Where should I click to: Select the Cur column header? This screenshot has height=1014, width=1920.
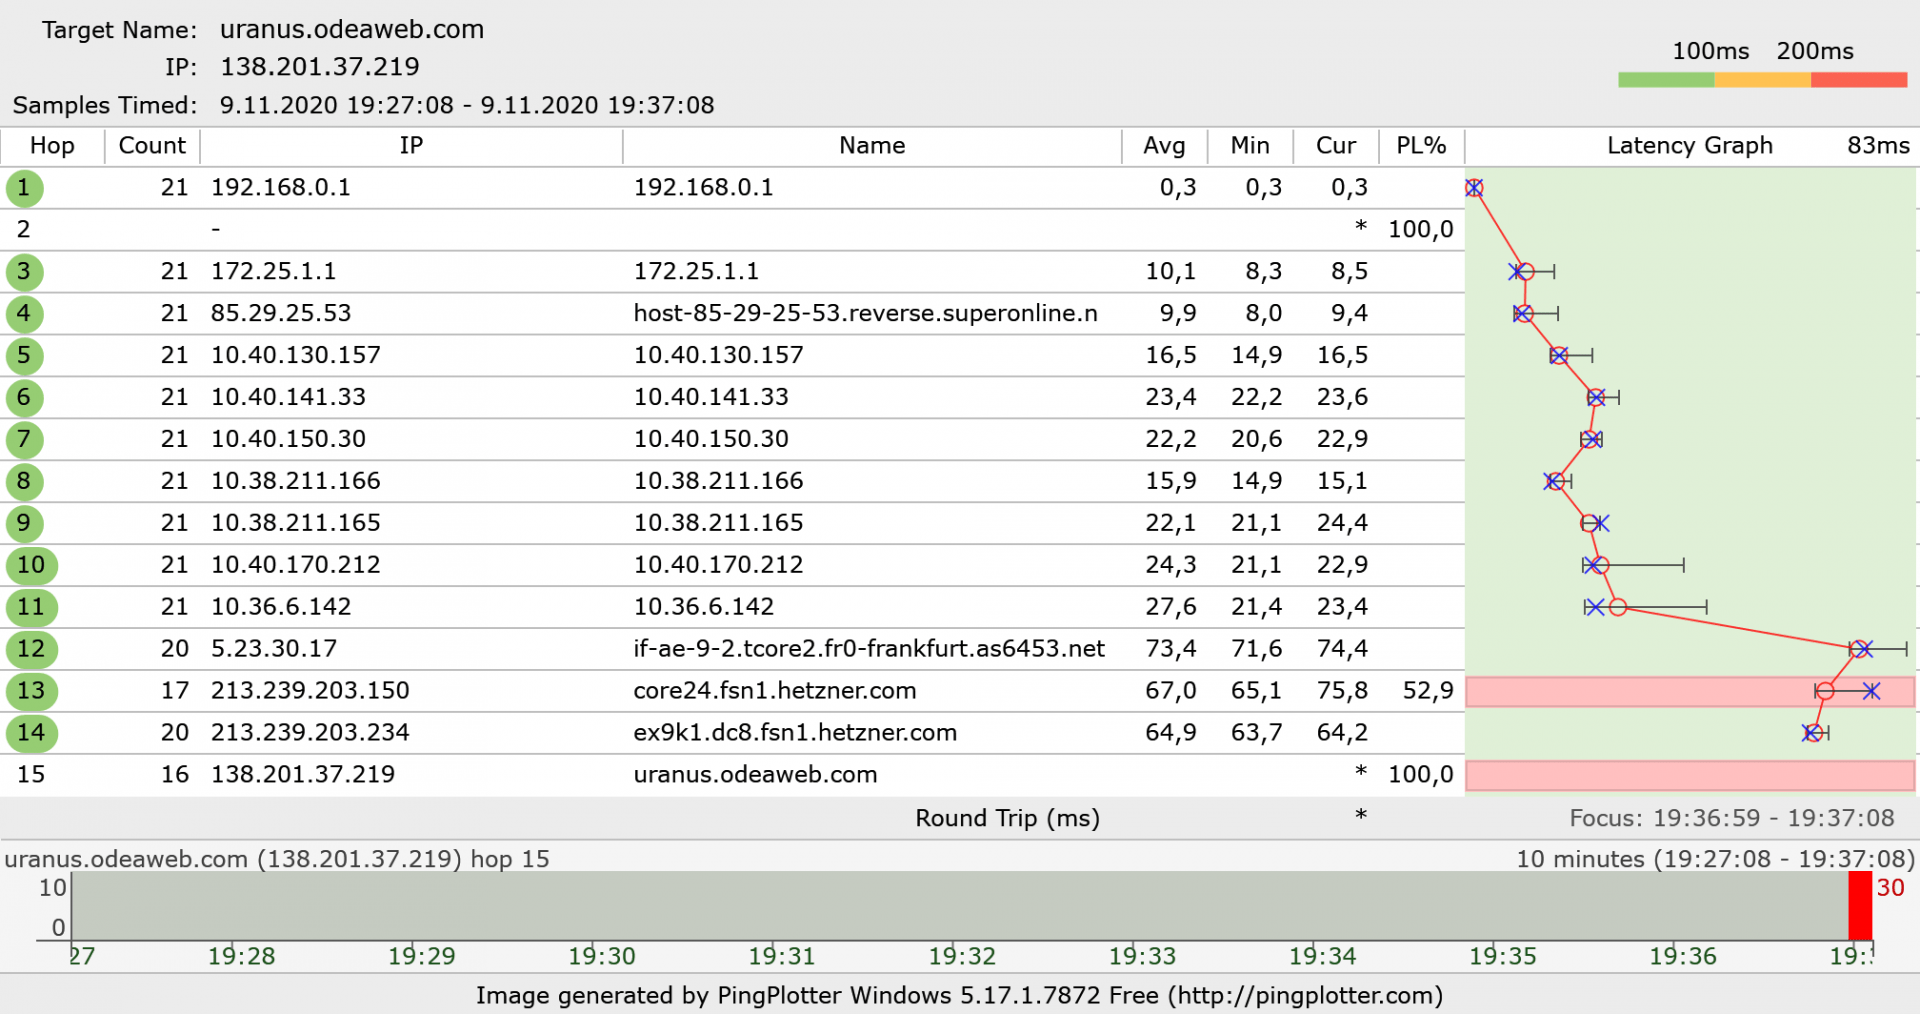coord(1336,146)
